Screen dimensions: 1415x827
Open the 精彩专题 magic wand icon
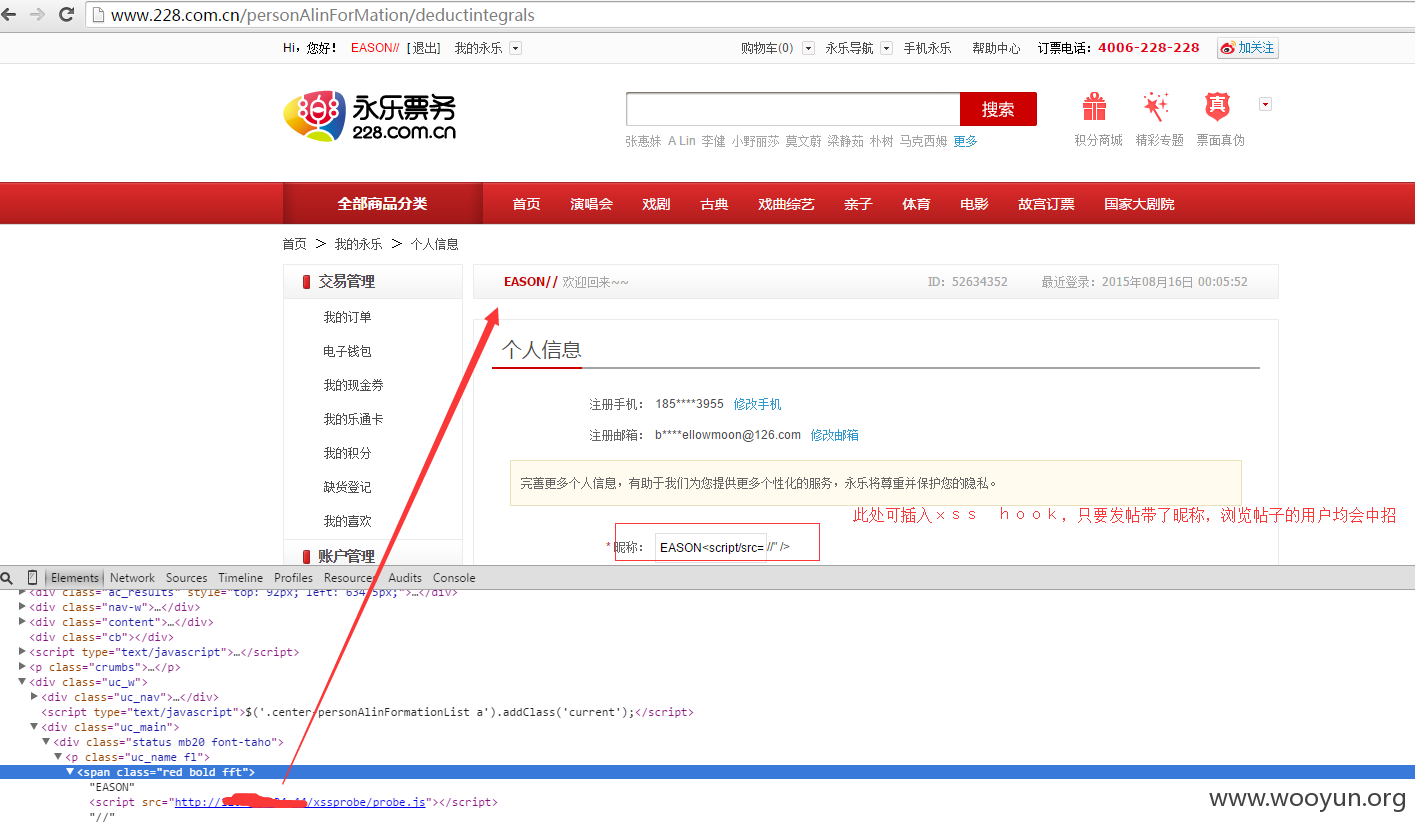click(1156, 107)
